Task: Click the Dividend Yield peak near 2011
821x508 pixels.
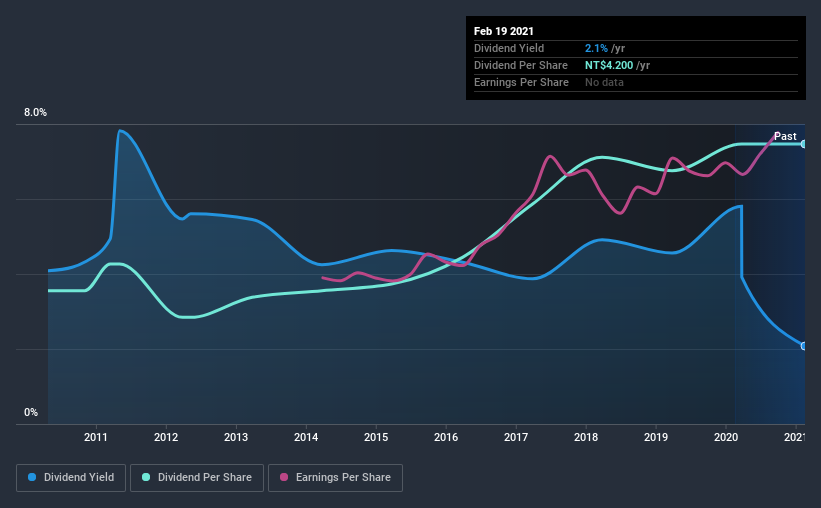Action: [120, 130]
